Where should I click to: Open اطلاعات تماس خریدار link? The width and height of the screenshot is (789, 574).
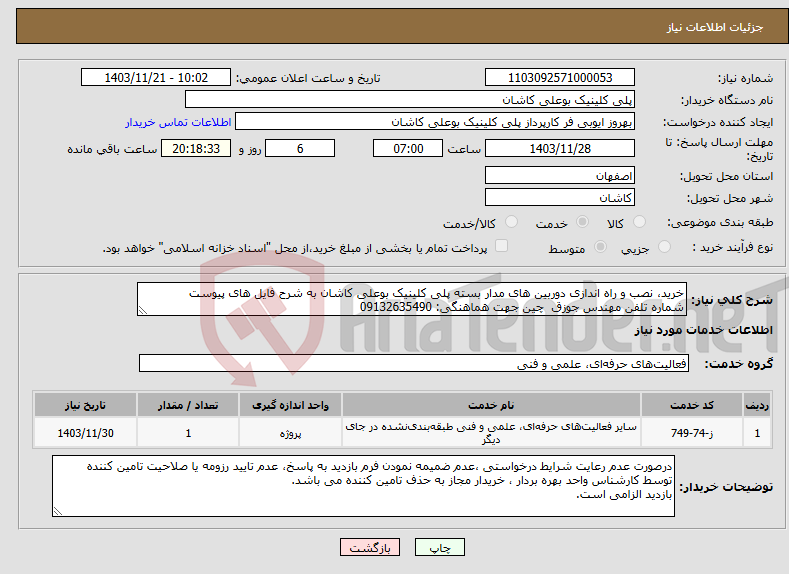pyautogui.click(x=178, y=122)
